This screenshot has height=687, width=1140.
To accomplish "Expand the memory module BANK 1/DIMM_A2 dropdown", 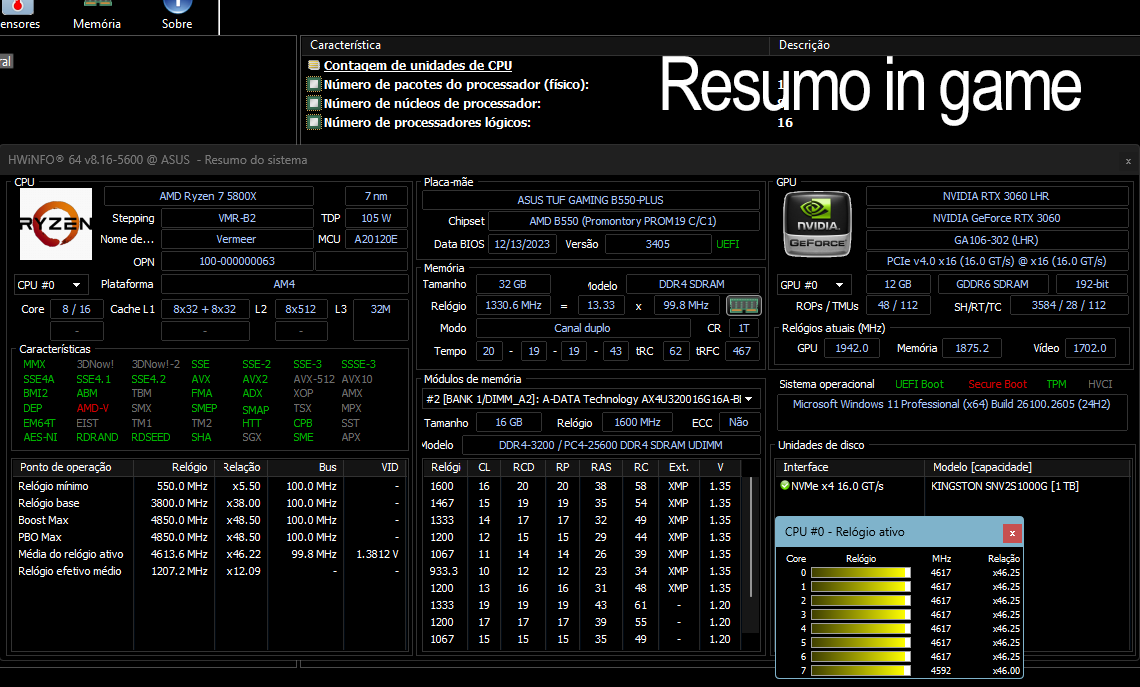I will click(x=590, y=399).
